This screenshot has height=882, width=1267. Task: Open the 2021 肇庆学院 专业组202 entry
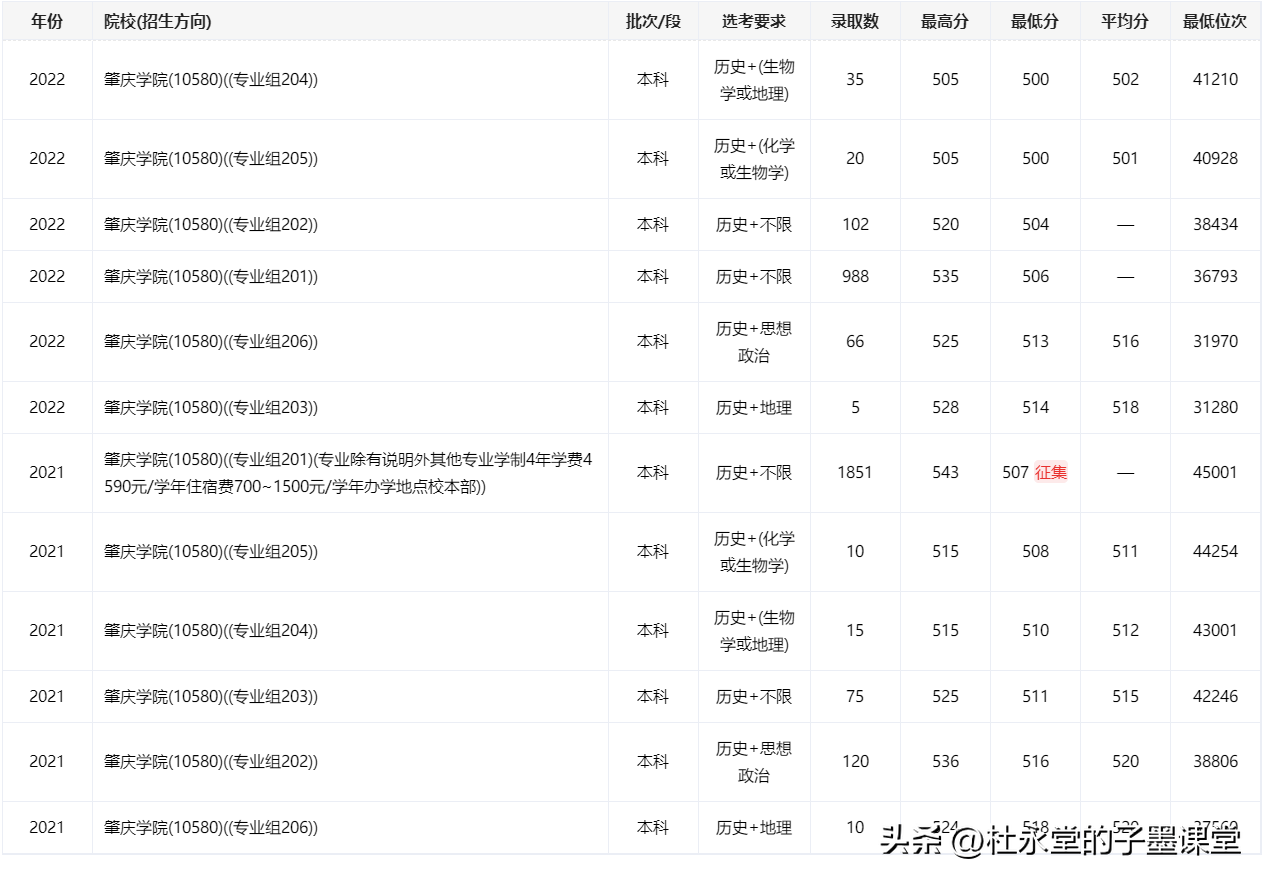coord(211,761)
